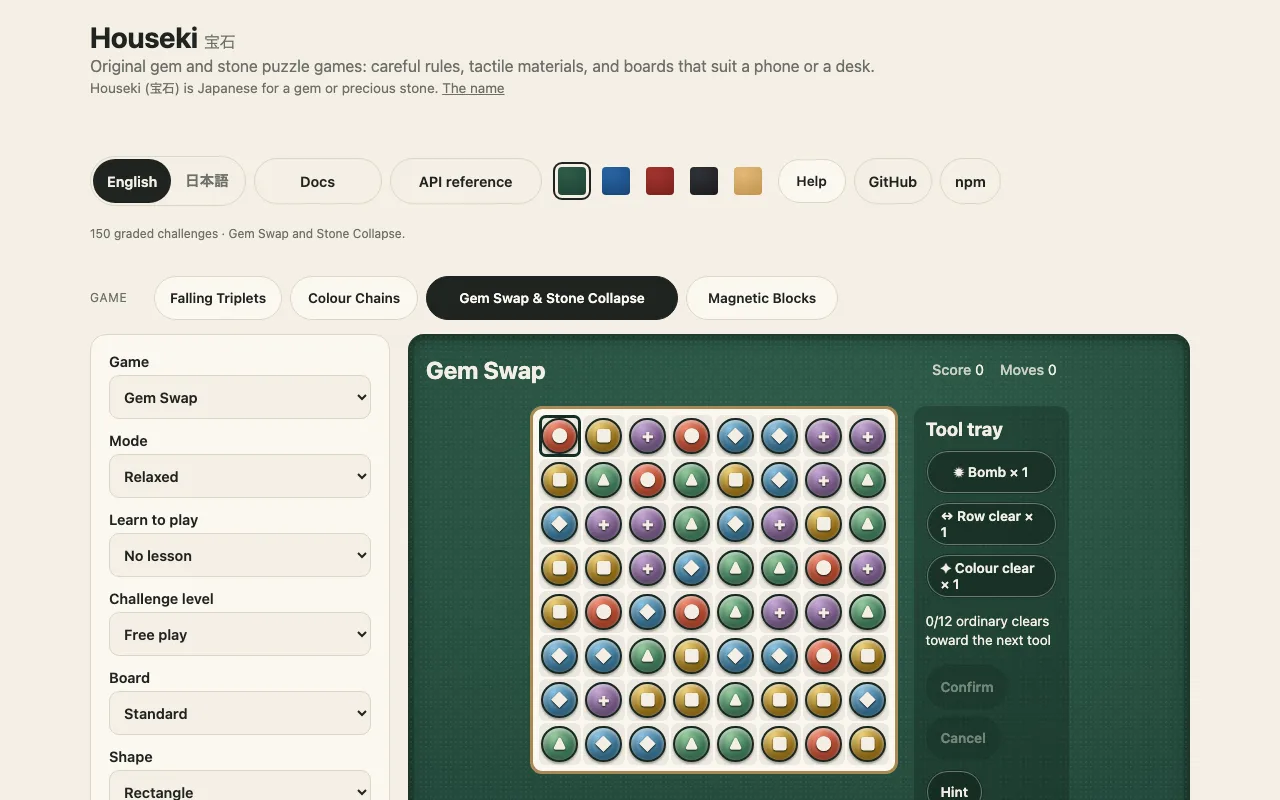Open the Docs page
This screenshot has width=1280, height=800.
click(318, 181)
